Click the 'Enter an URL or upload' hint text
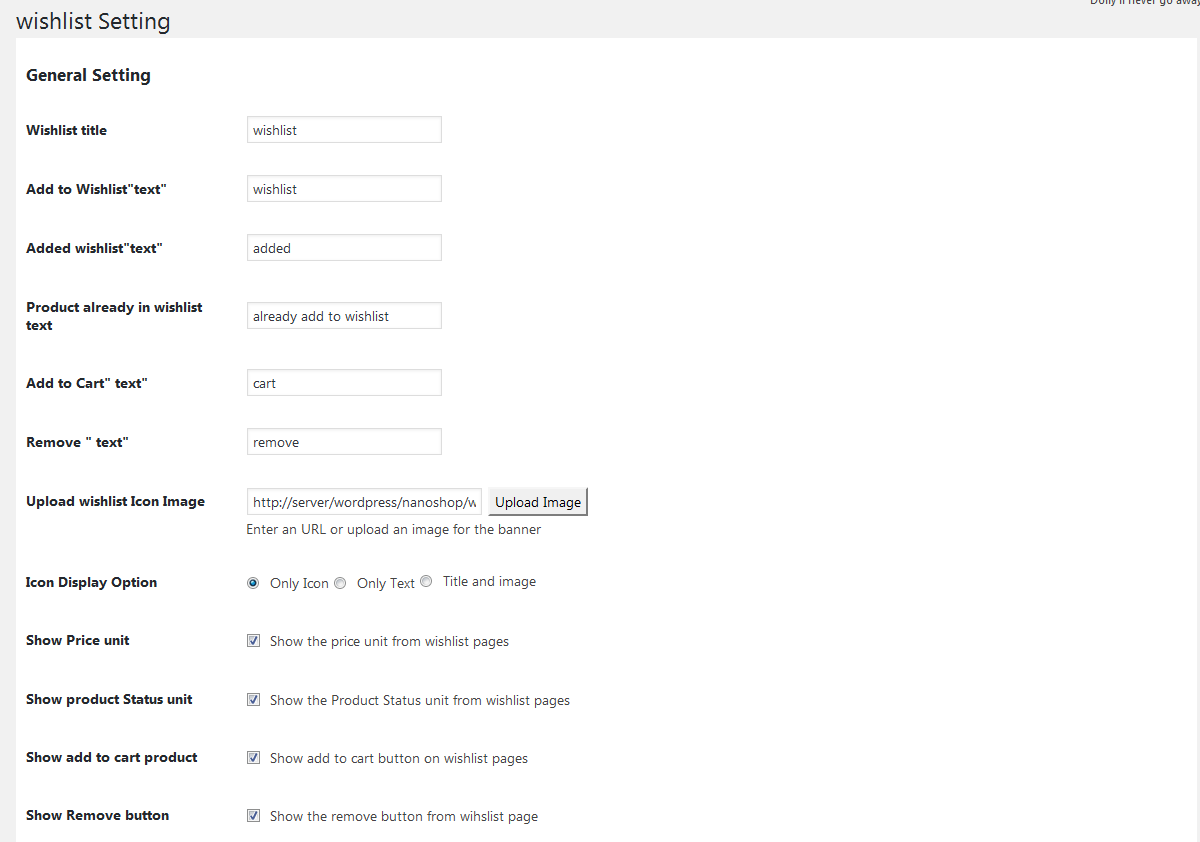1200x842 pixels. coord(393,530)
